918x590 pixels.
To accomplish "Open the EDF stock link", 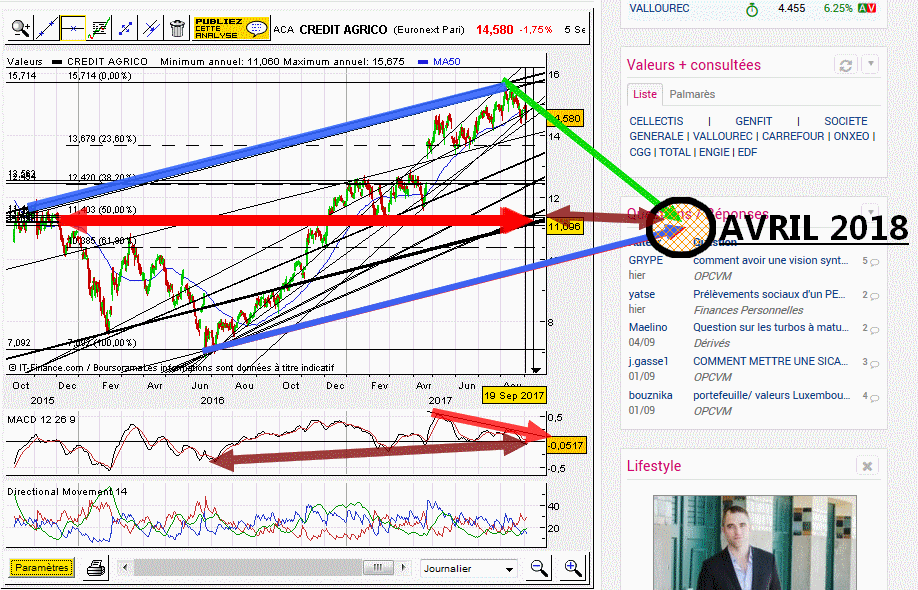I will tap(747, 152).
